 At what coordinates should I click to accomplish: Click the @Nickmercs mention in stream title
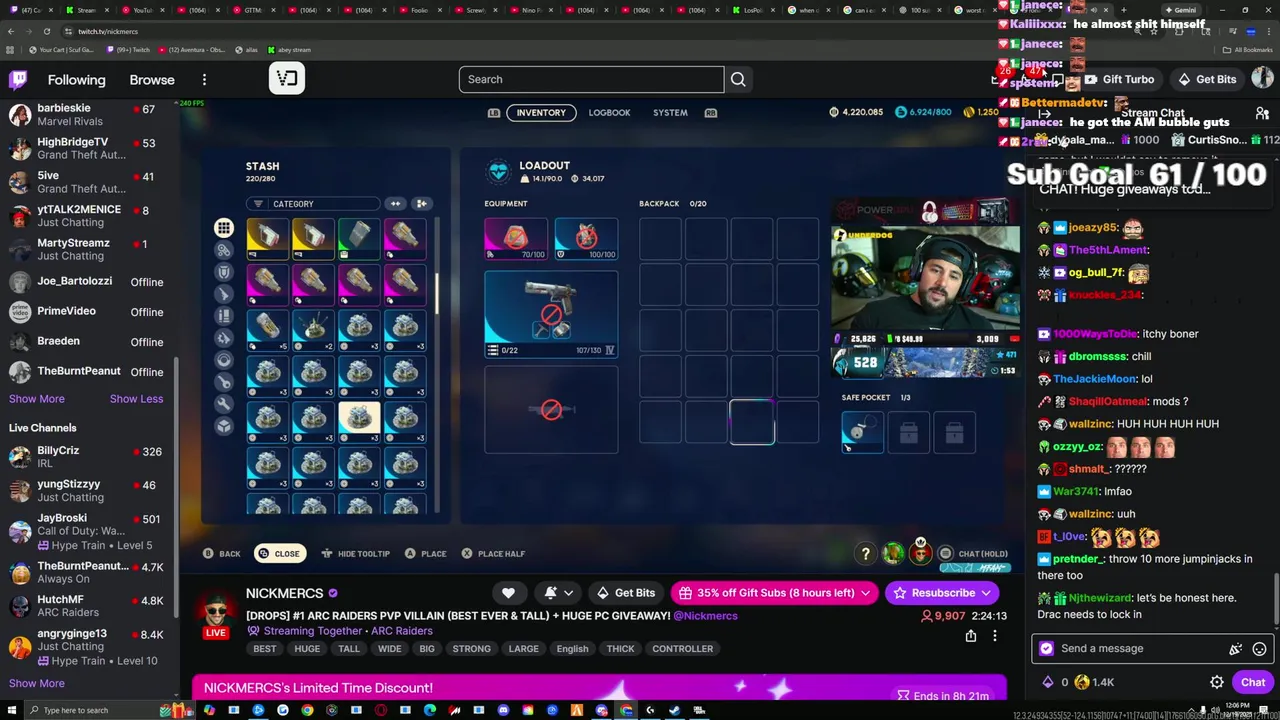pos(705,616)
